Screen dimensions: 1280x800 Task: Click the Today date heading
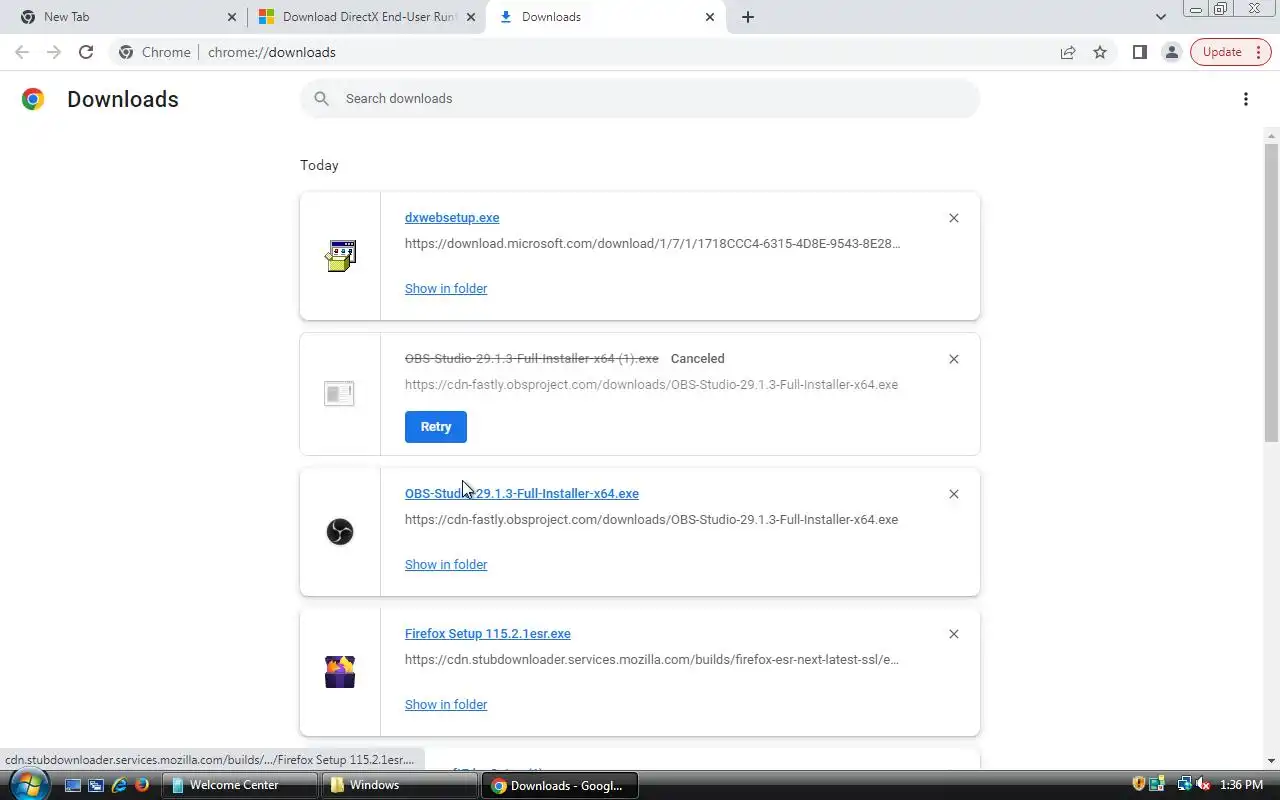[319, 165]
